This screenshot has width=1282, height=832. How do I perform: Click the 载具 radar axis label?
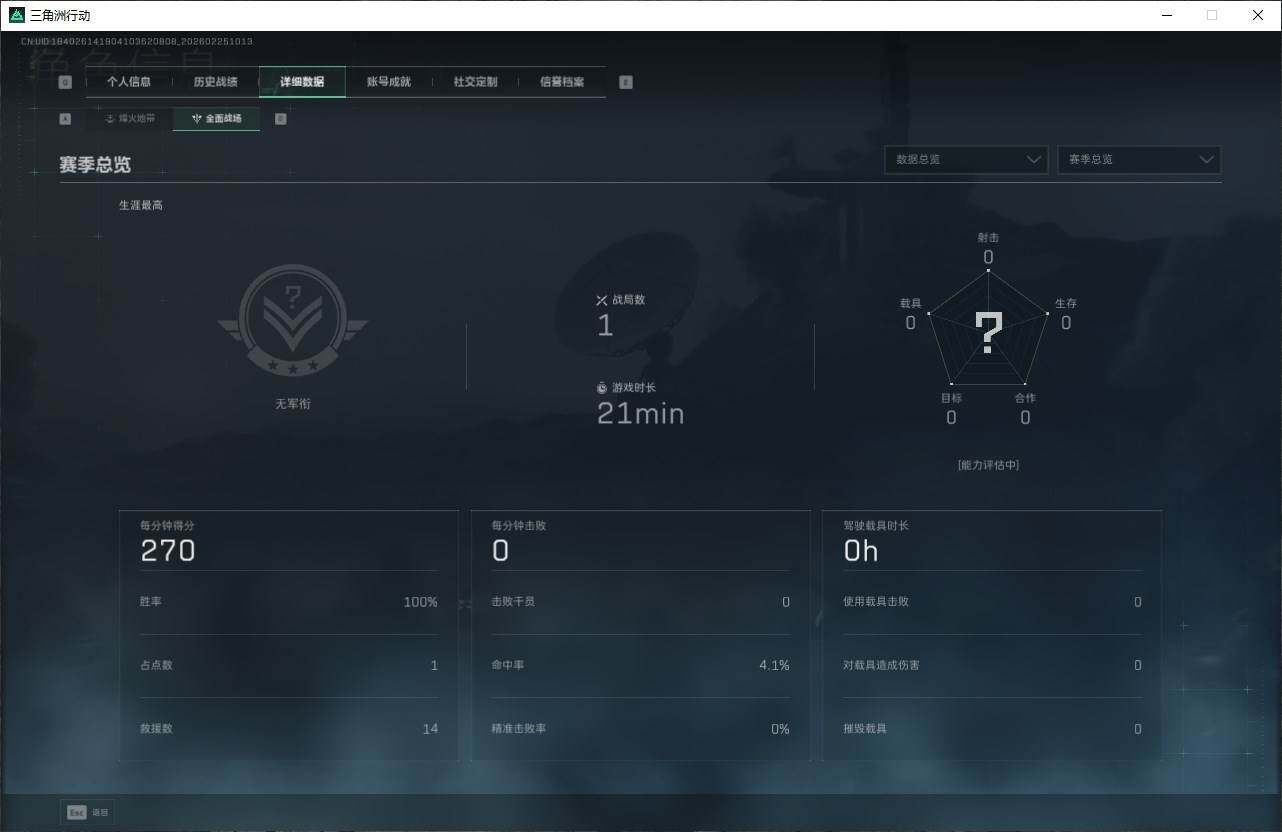910,303
